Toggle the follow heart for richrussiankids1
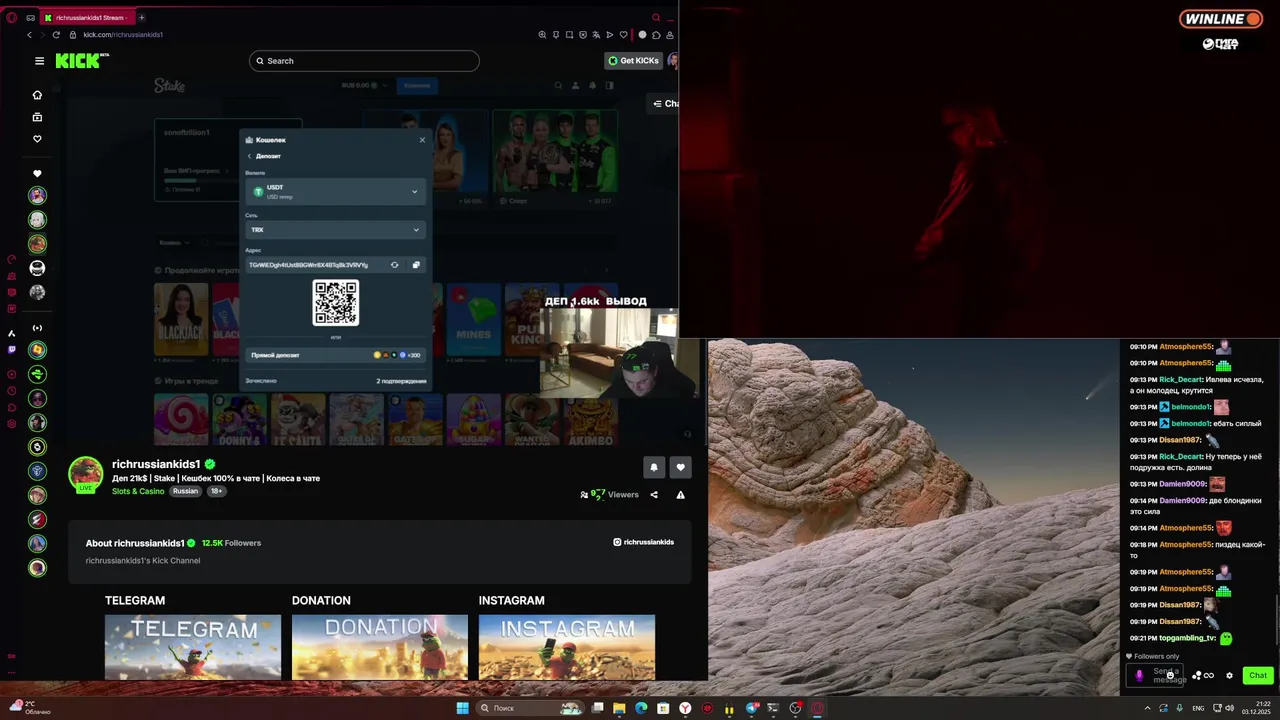 click(x=680, y=467)
